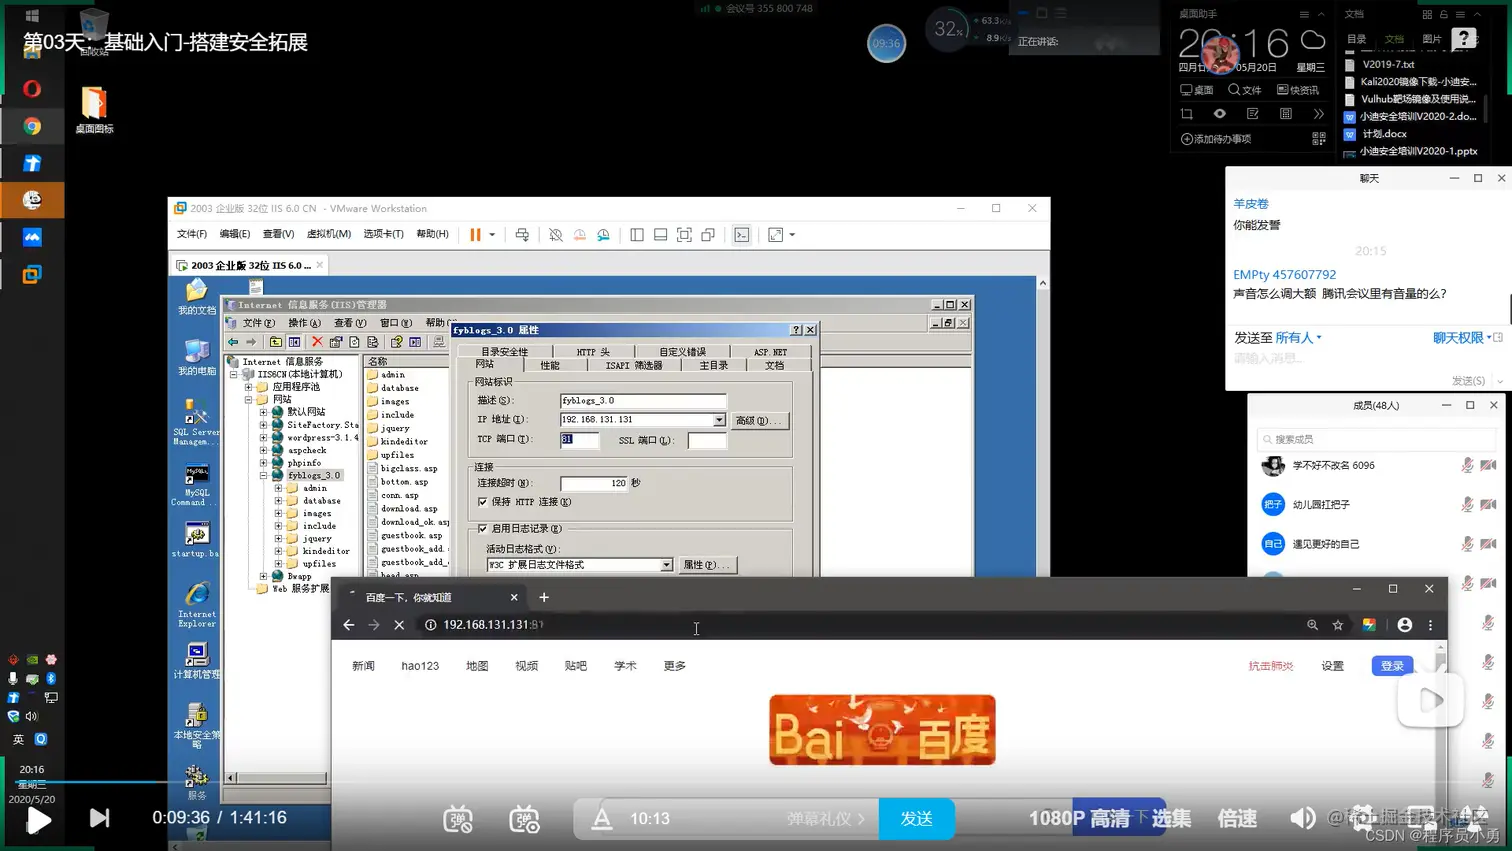Expand the 默认网站 tree node
1512x851 pixels.
pos(264,412)
